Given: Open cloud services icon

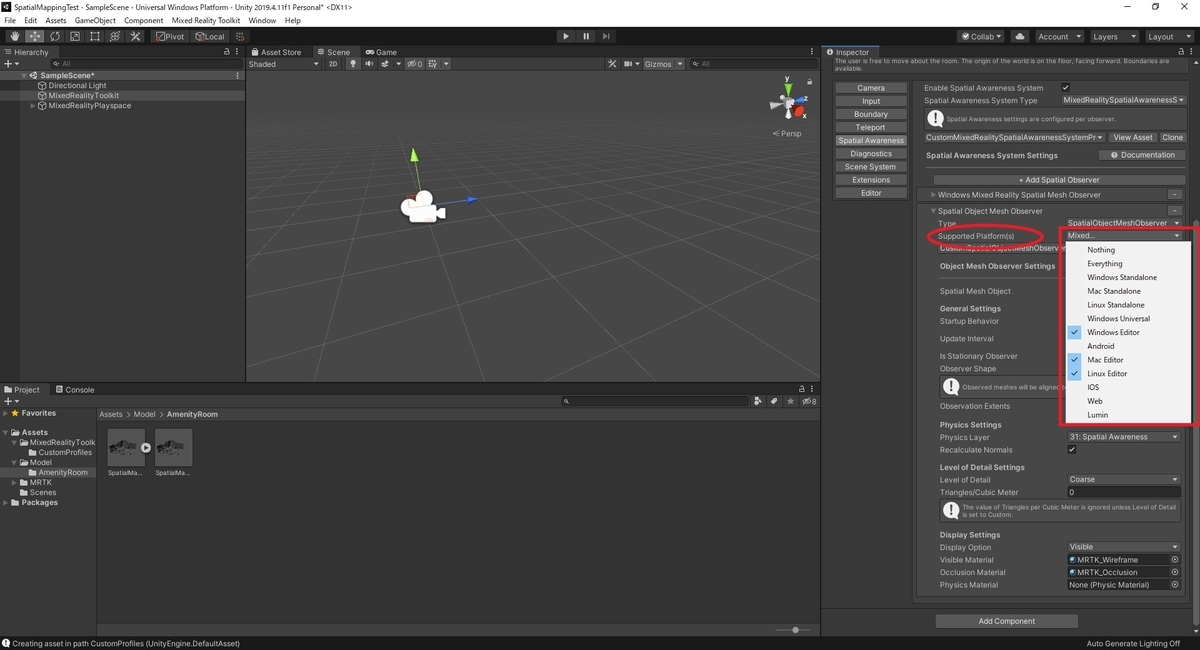Looking at the screenshot, I should tap(1019, 36).
